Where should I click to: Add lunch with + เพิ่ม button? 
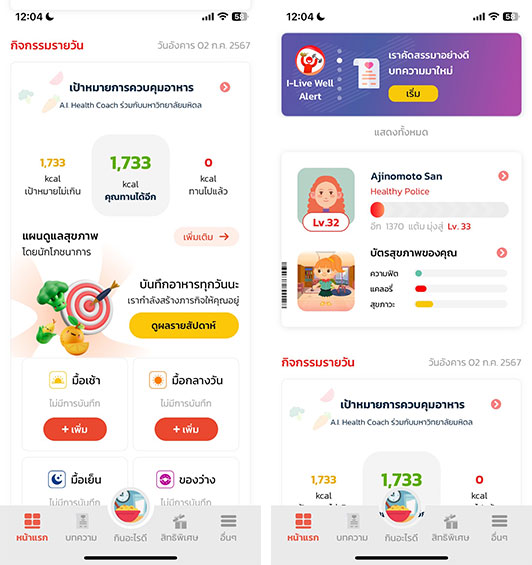point(186,429)
